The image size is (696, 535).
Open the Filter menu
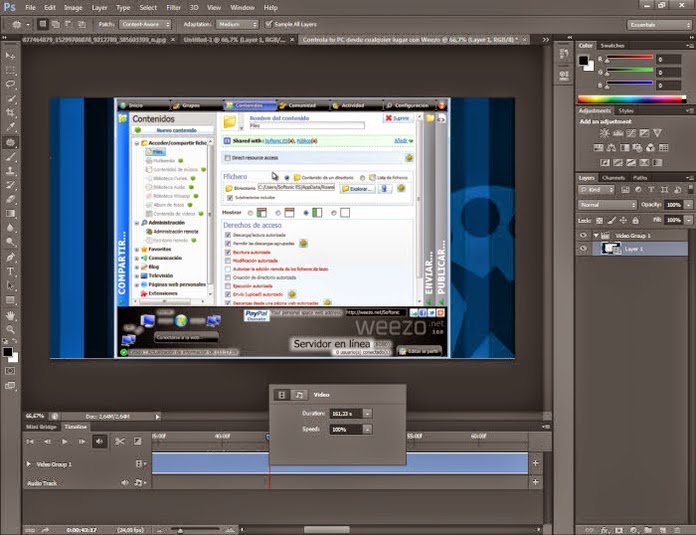tap(173, 8)
